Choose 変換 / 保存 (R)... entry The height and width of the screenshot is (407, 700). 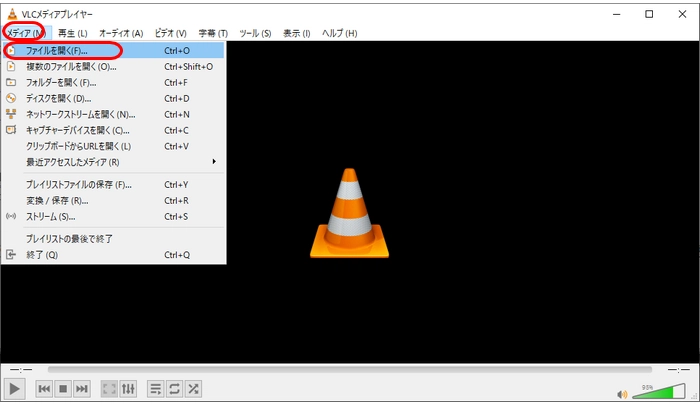click(x=113, y=200)
